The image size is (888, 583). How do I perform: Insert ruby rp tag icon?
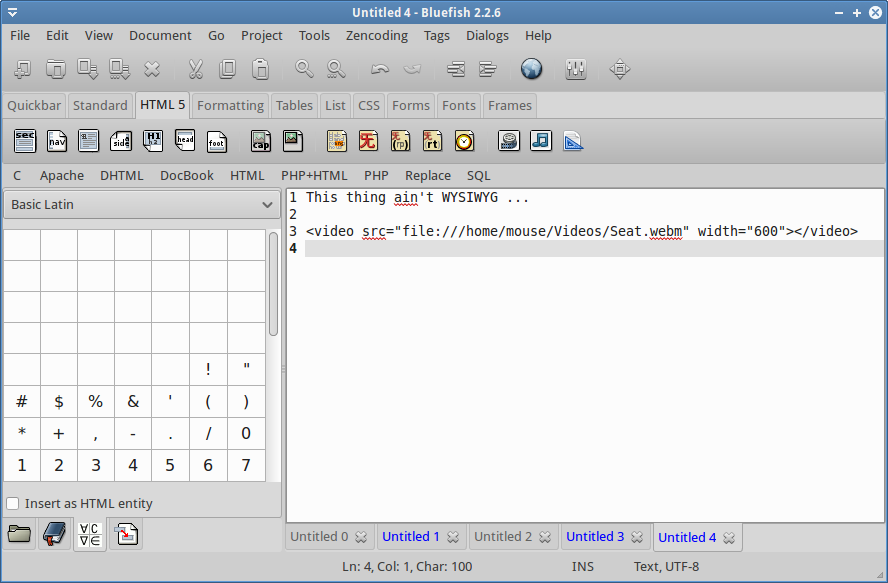[x=400, y=141]
